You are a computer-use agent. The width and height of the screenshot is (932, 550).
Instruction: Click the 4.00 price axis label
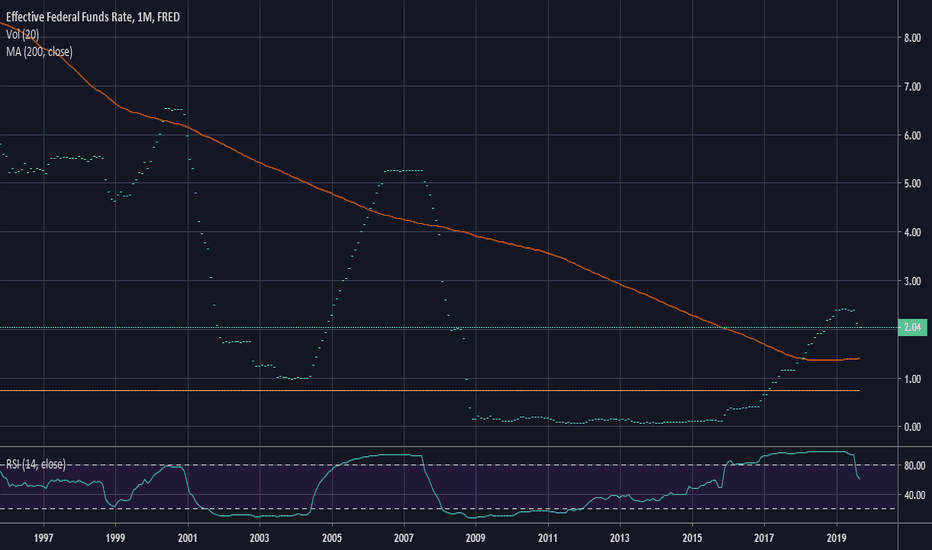pyautogui.click(x=912, y=232)
